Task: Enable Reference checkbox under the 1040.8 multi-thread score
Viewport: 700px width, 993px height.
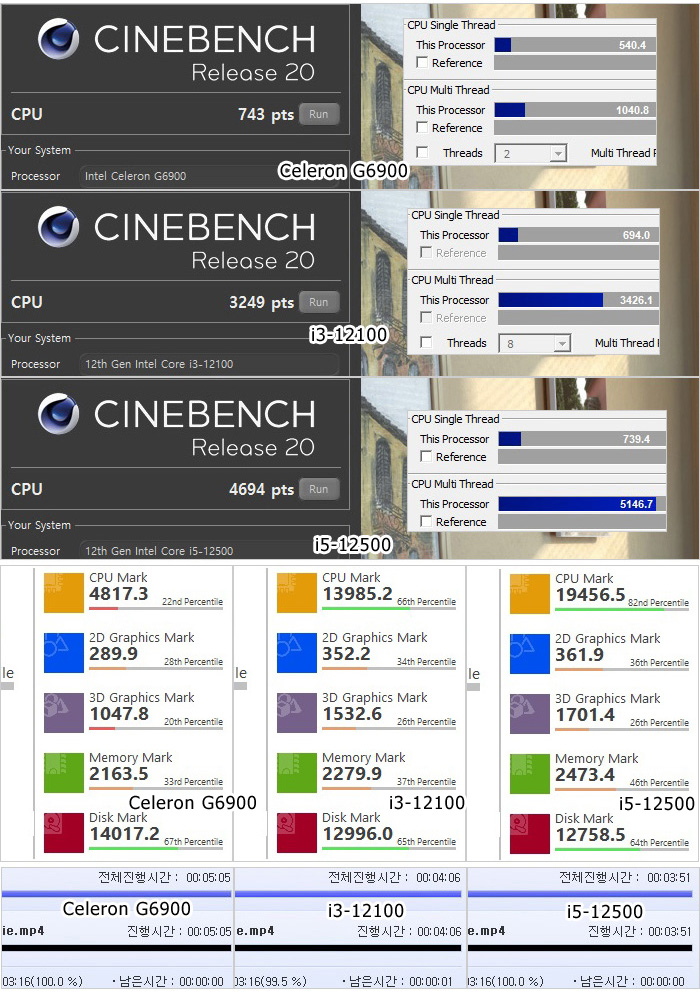Action: [422, 127]
